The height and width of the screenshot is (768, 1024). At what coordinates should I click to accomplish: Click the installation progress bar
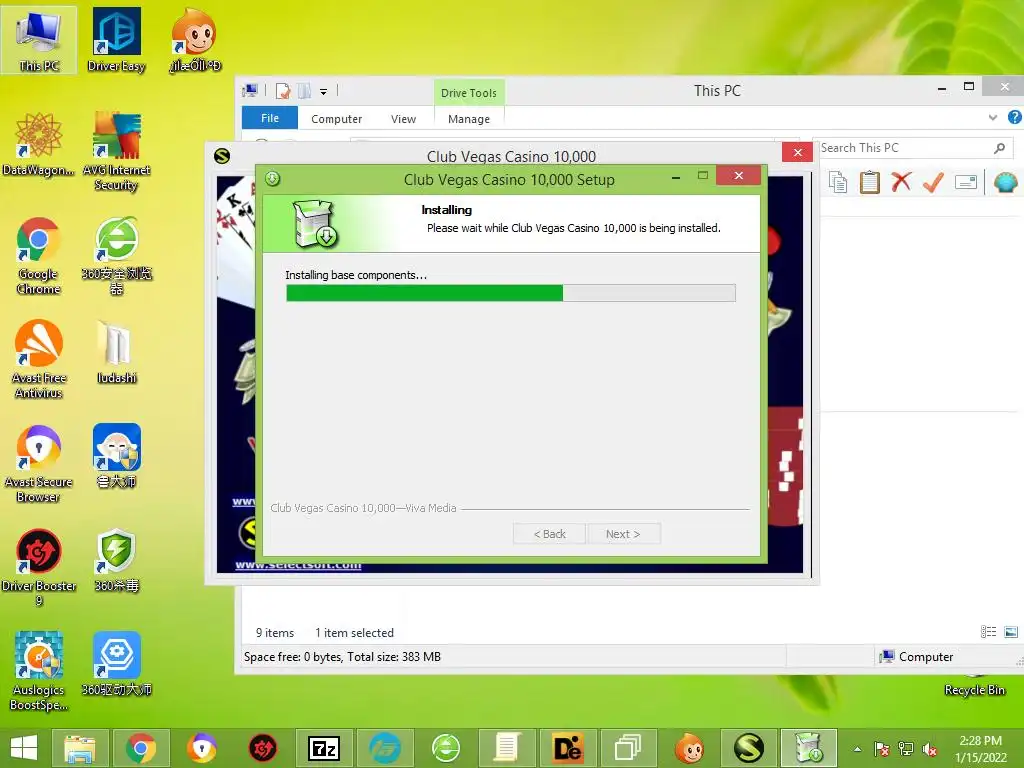point(511,293)
